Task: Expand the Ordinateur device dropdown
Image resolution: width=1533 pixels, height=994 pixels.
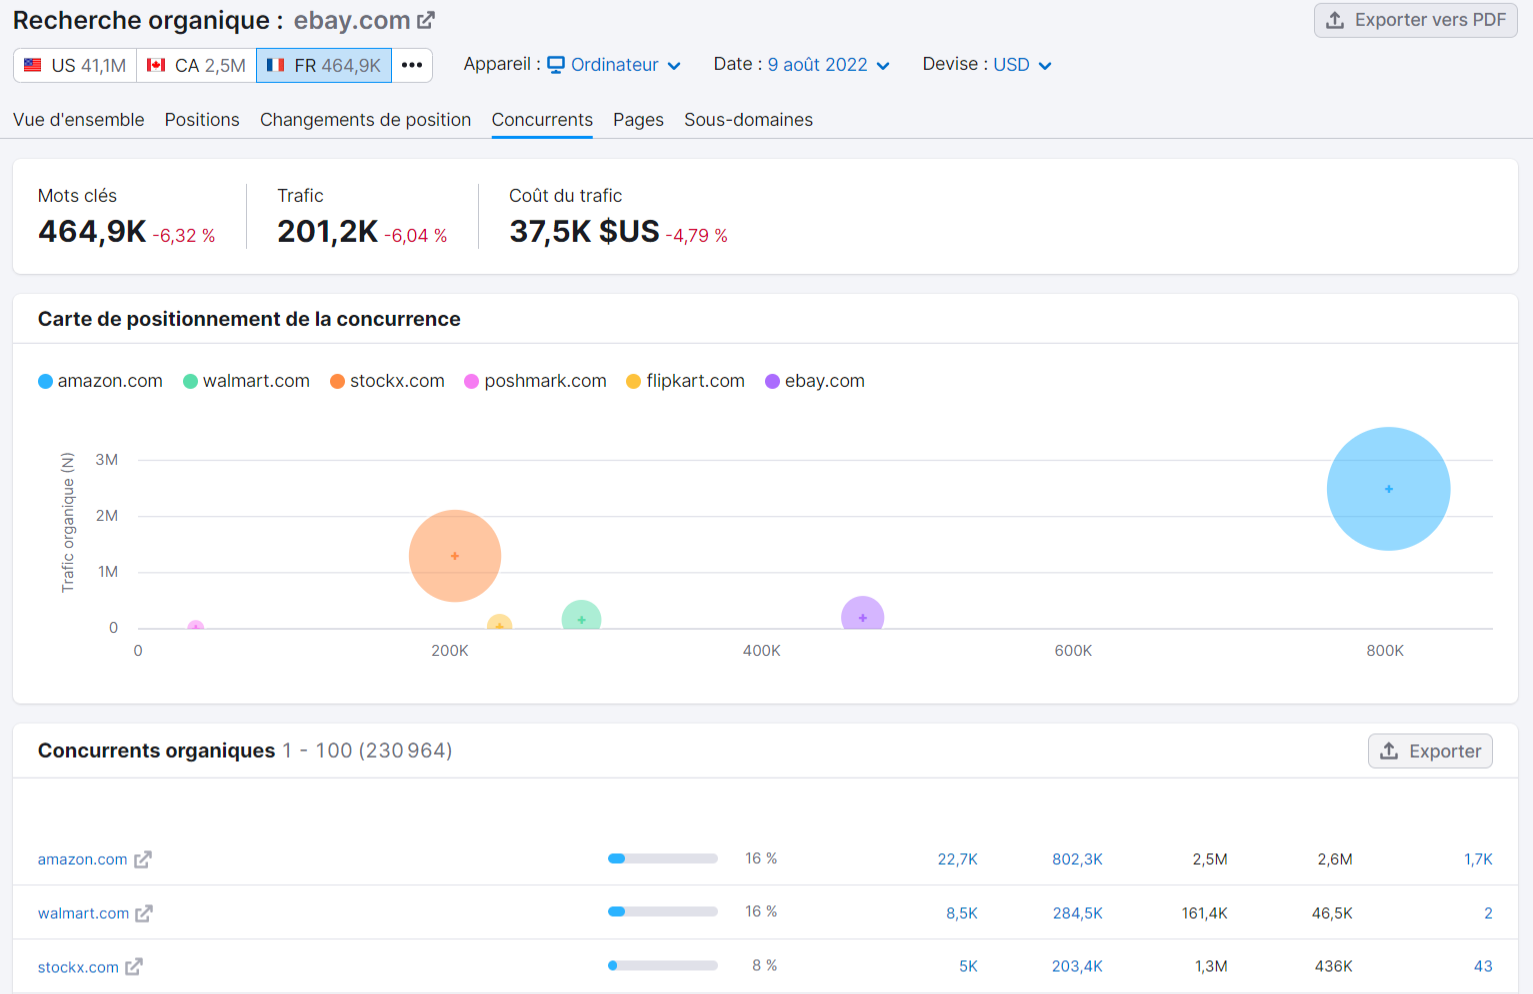Action: pyautogui.click(x=614, y=65)
